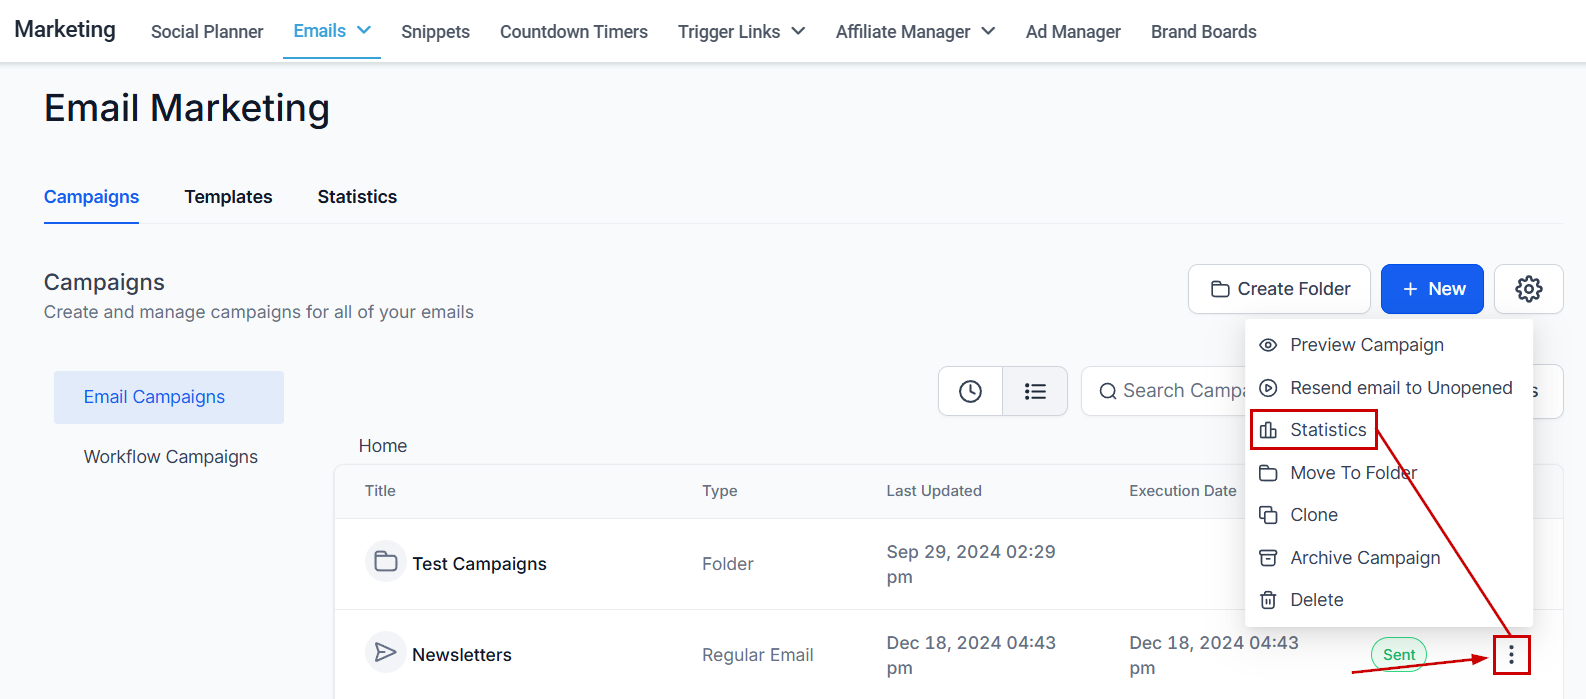Click the Create Folder button
The height and width of the screenshot is (699, 1586).
tap(1279, 289)
